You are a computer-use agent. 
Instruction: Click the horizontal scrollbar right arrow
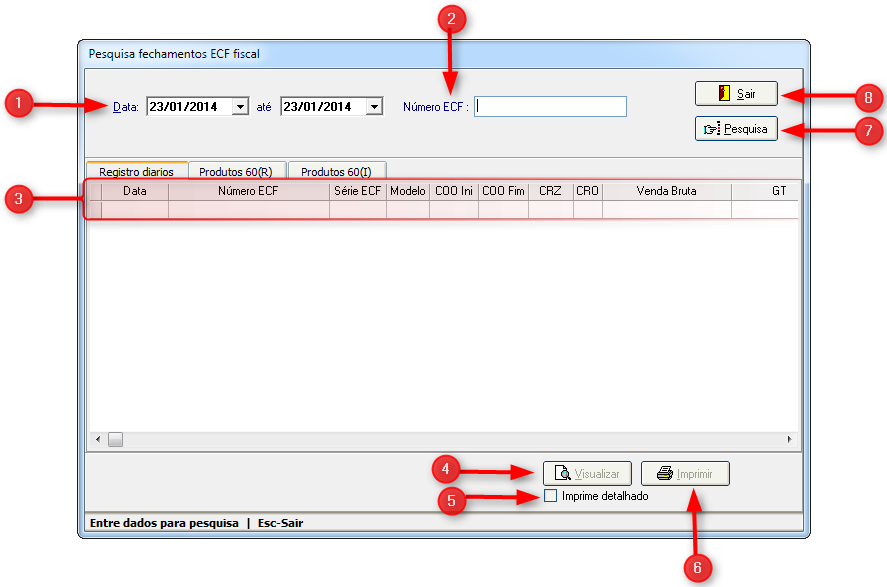click(x=789, y=439)
